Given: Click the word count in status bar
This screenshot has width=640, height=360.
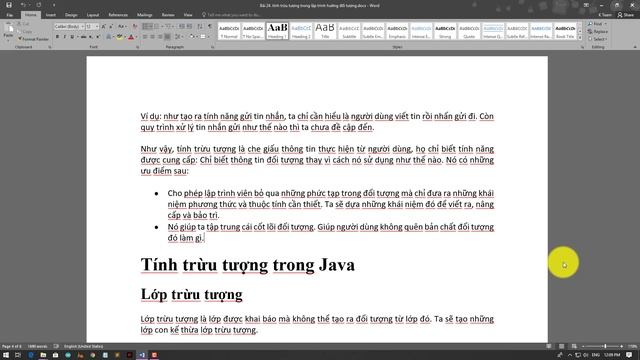Looking at the screenshot, I should pyautogui.click(x=37, y=346).
